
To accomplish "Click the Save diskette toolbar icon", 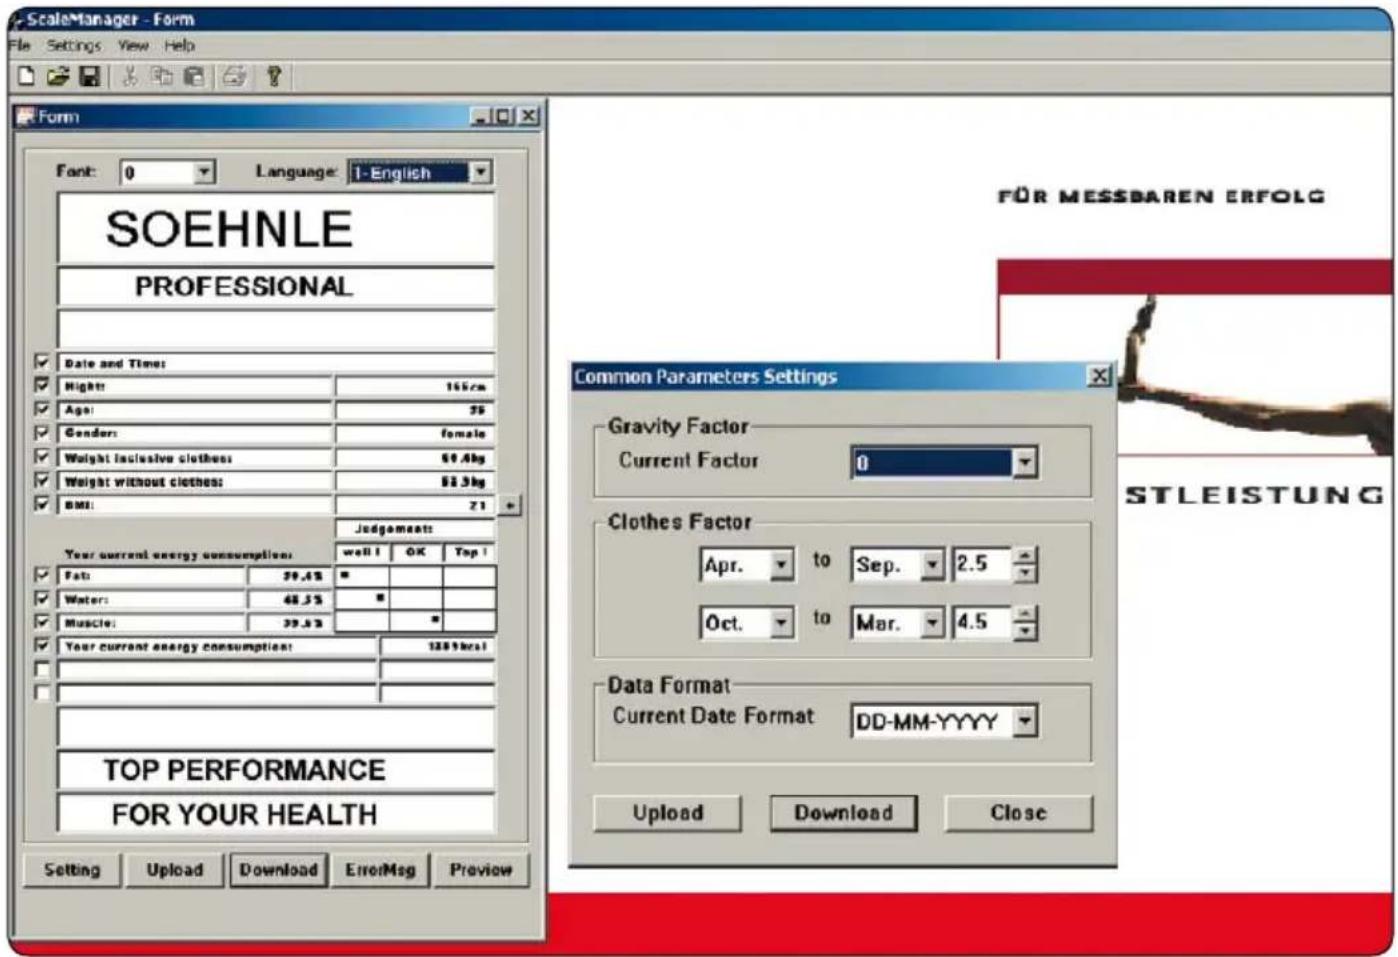I will 90,76.
